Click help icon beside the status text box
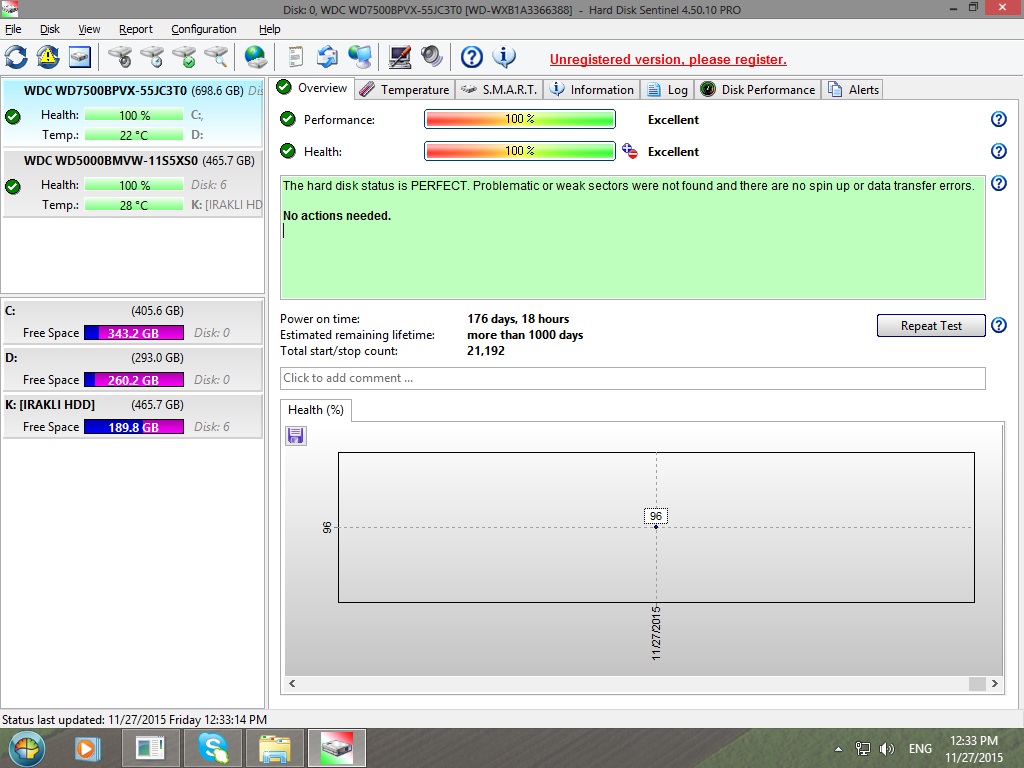 [999, 183]
